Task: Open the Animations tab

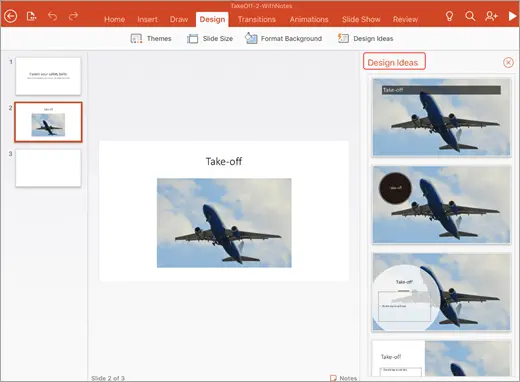Action: coord(309,19)
